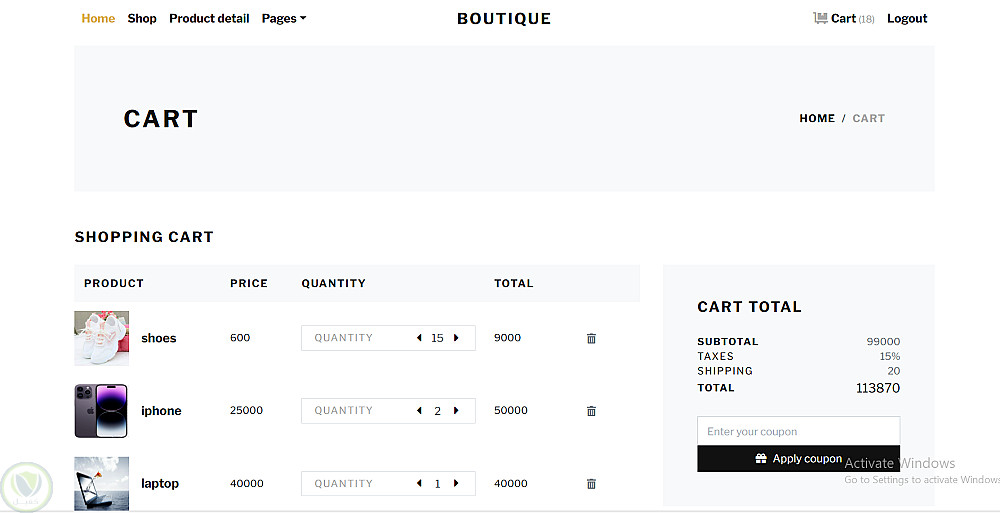This screenshot has height=513, width=1000.
Task: Increase shoes quantity with right arrow
Action: pos(456,338)
